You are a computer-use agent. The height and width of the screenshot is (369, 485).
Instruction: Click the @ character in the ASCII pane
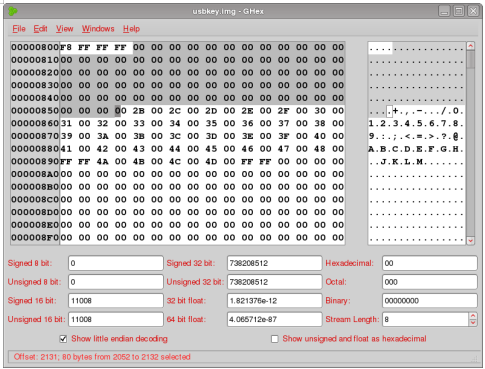point(456,136)
